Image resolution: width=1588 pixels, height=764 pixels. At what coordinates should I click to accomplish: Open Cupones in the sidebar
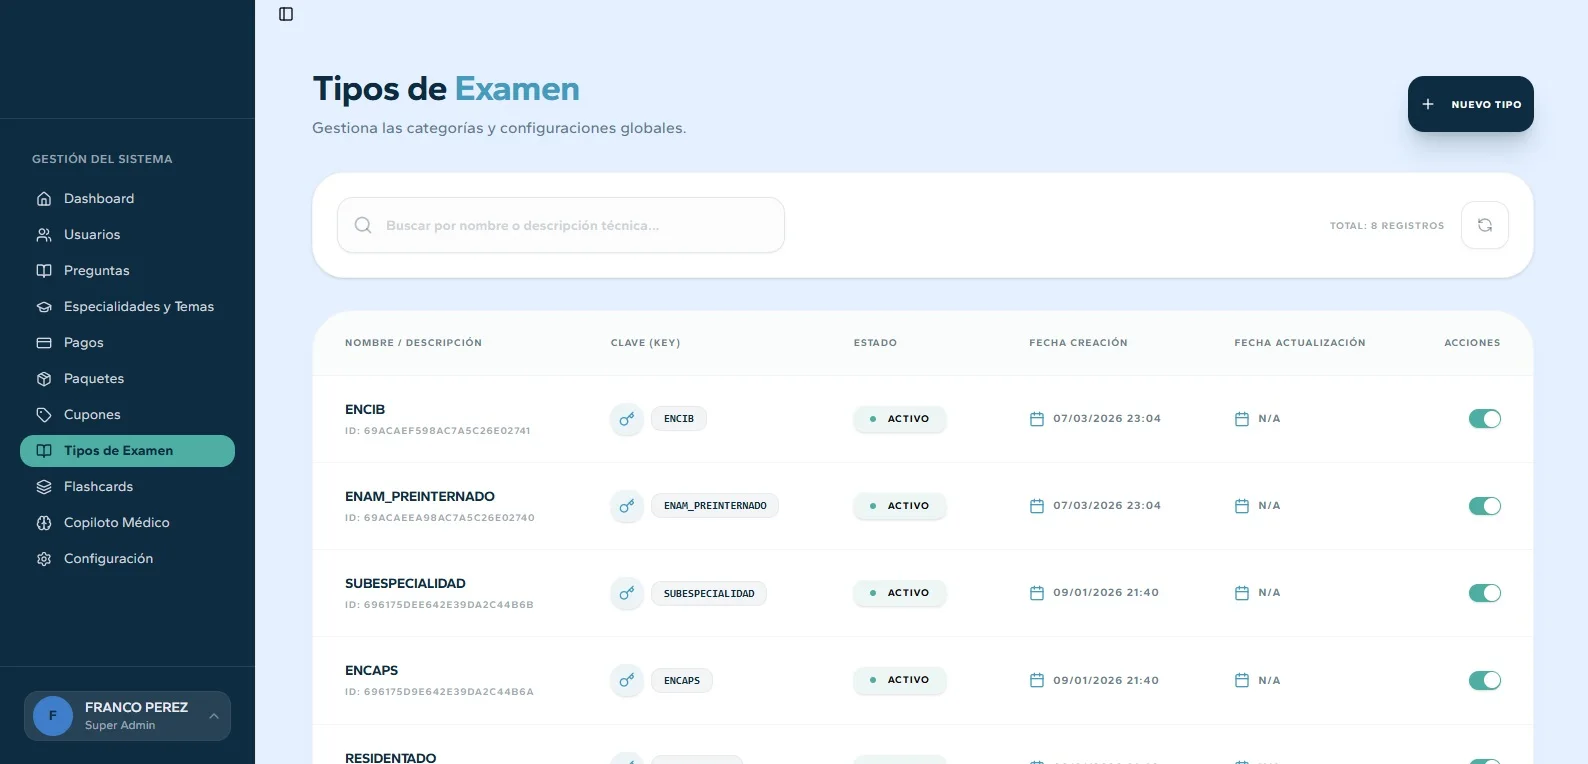coord(127,414)
